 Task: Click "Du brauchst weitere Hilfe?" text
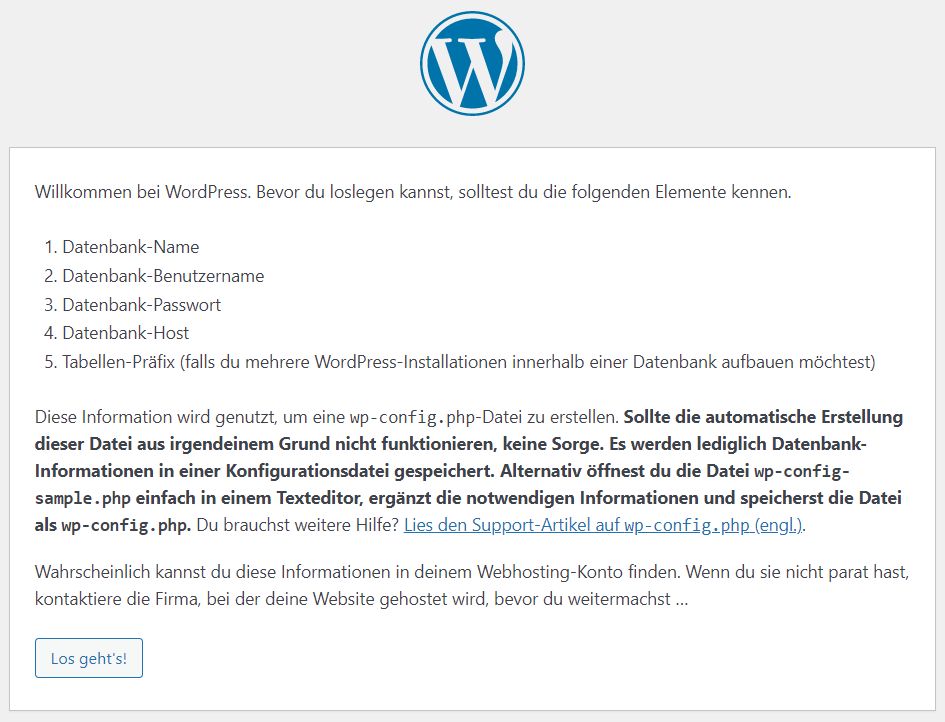pos(298,525)
